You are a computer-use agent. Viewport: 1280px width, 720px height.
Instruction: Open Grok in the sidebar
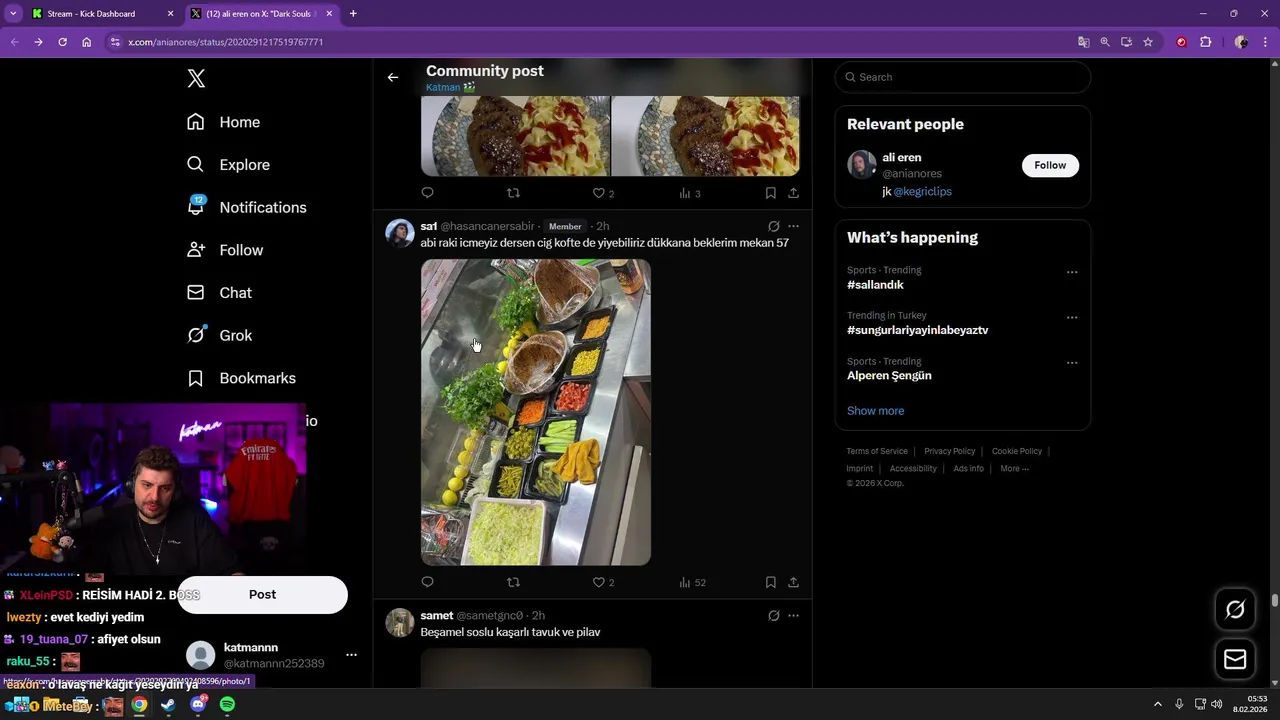tap(220, 336)
